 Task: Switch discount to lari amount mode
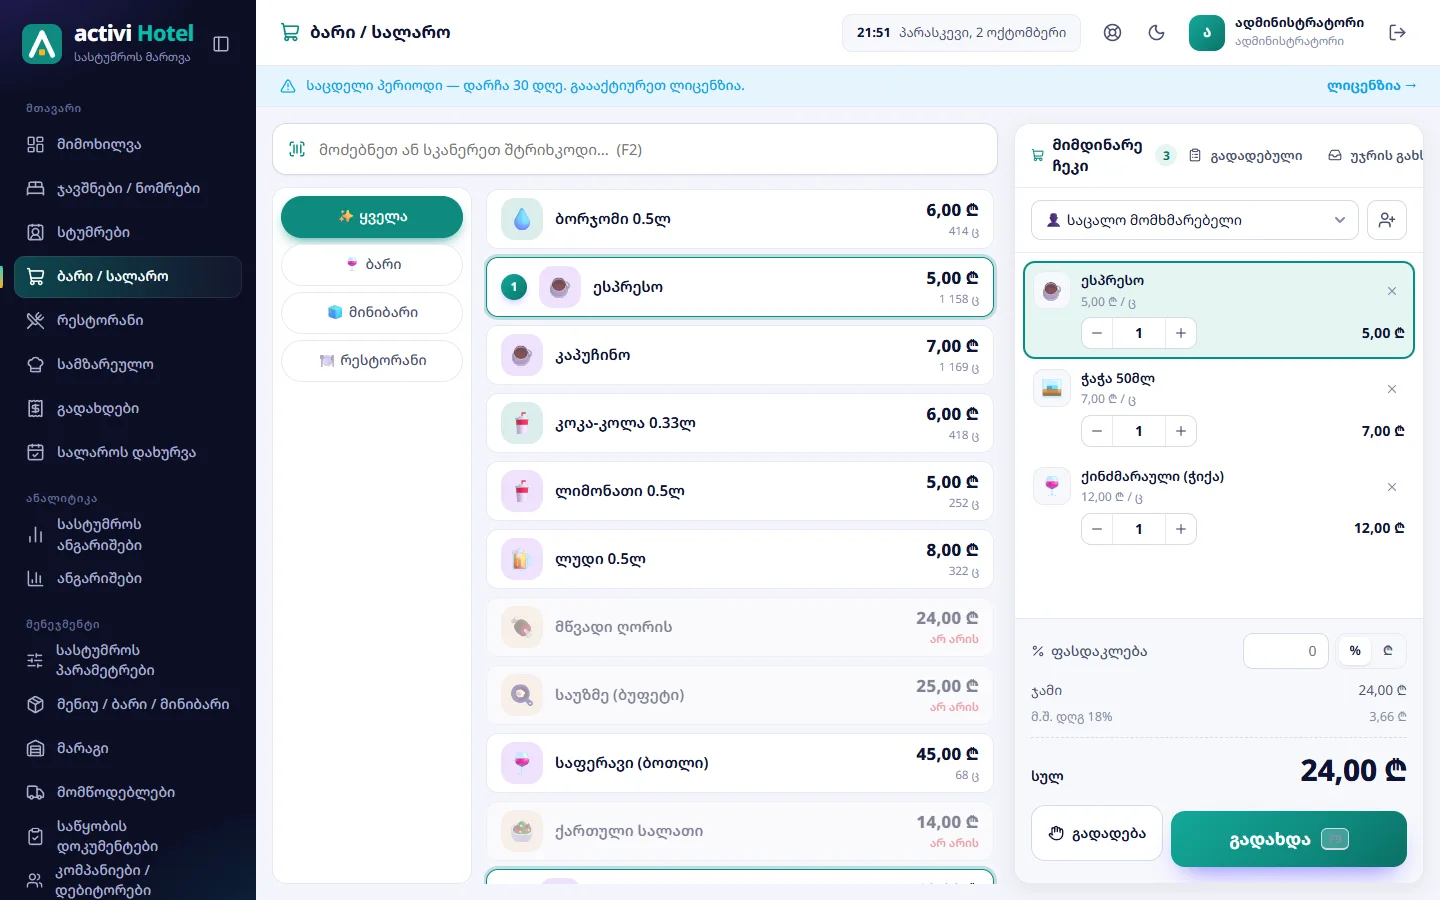(1388, 651)
